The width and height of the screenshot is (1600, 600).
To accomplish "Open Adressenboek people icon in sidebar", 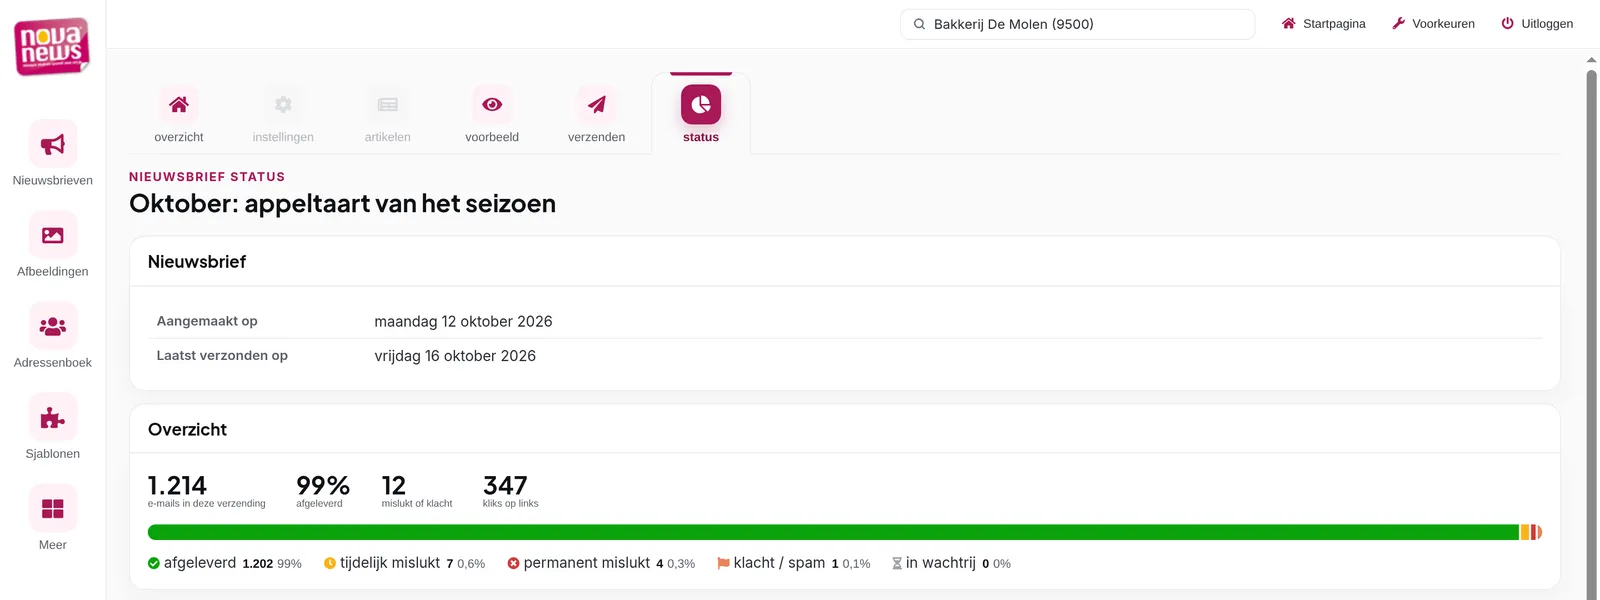I will [x=53, y=326].
